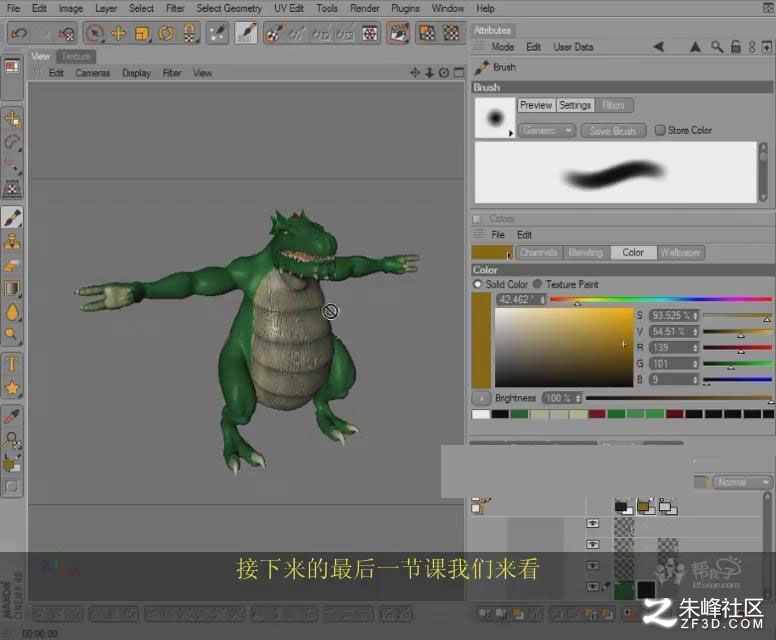Select the Solid Color radio button
The height and width of the screenshot is (640, 776).
[477, 284]
